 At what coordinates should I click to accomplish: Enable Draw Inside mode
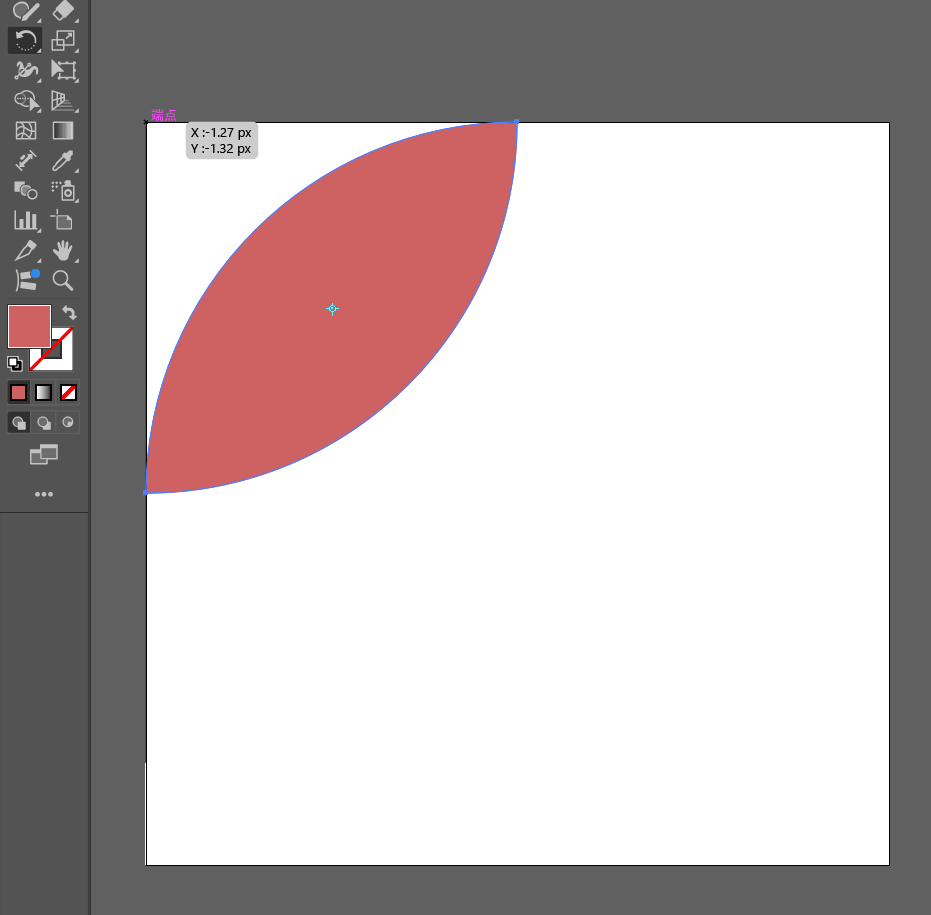pos(68,423)
